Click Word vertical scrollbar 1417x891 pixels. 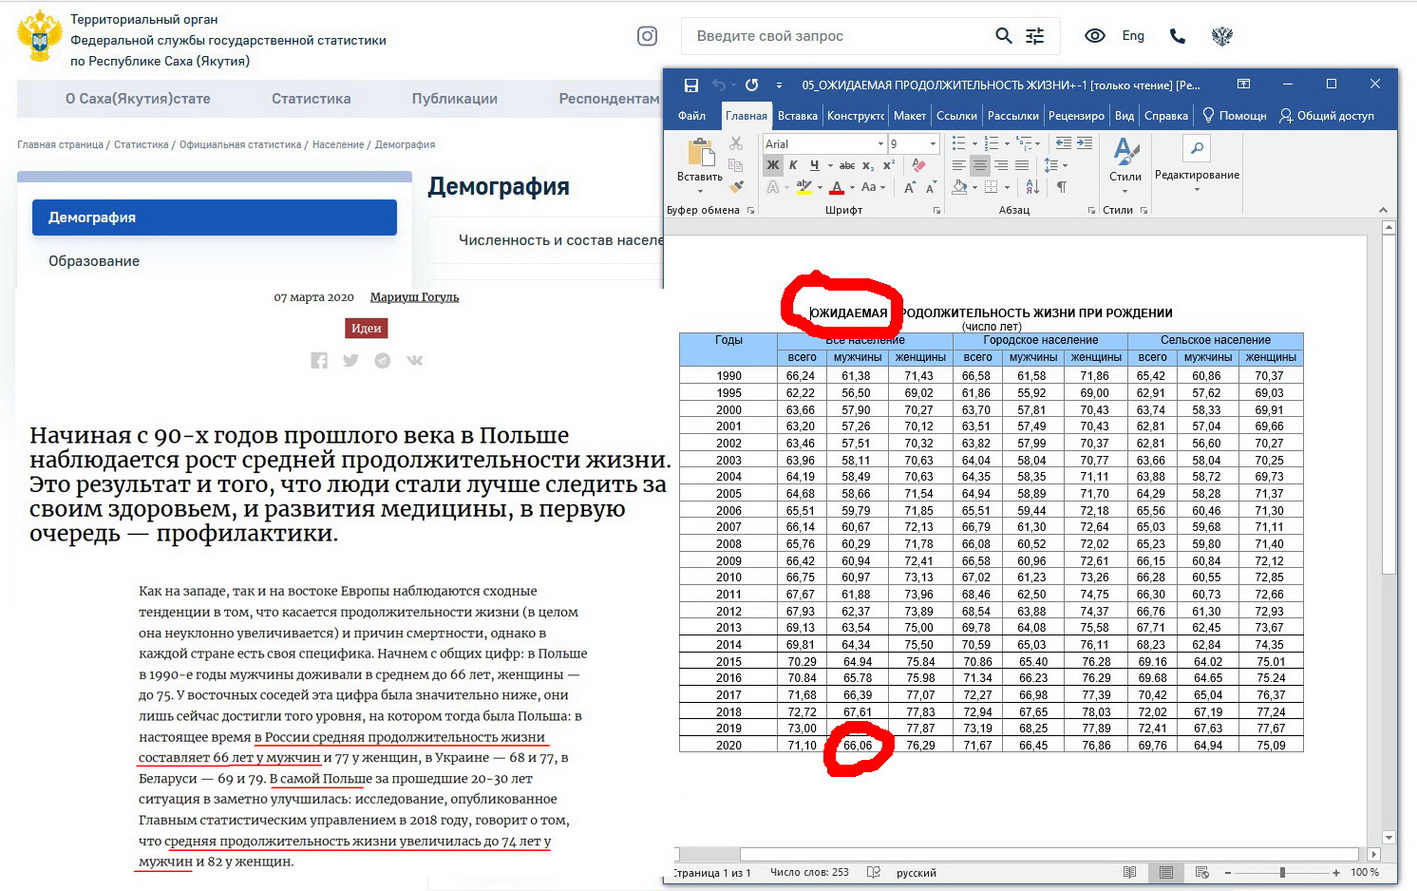point(1388,532)
